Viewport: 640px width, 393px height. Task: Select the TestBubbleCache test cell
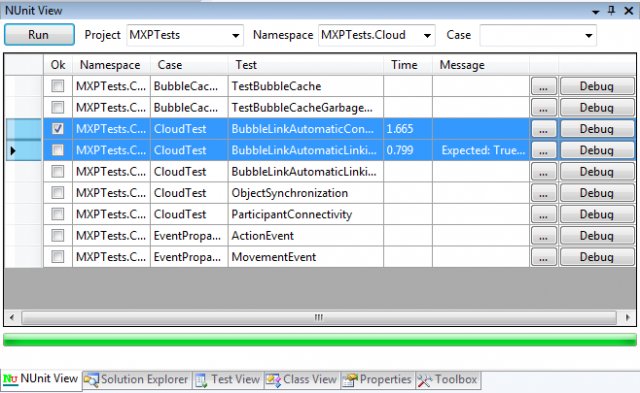tap(306, 86)
